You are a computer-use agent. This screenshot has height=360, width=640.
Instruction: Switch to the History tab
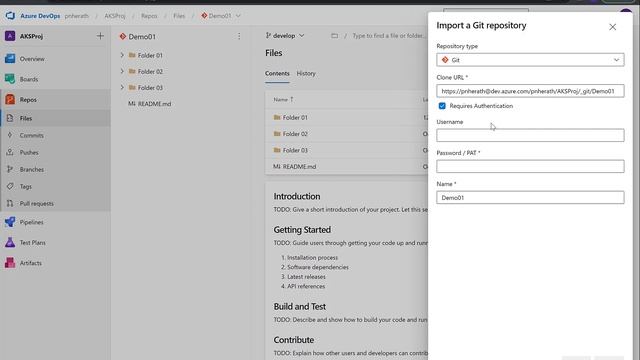(306, 73)
